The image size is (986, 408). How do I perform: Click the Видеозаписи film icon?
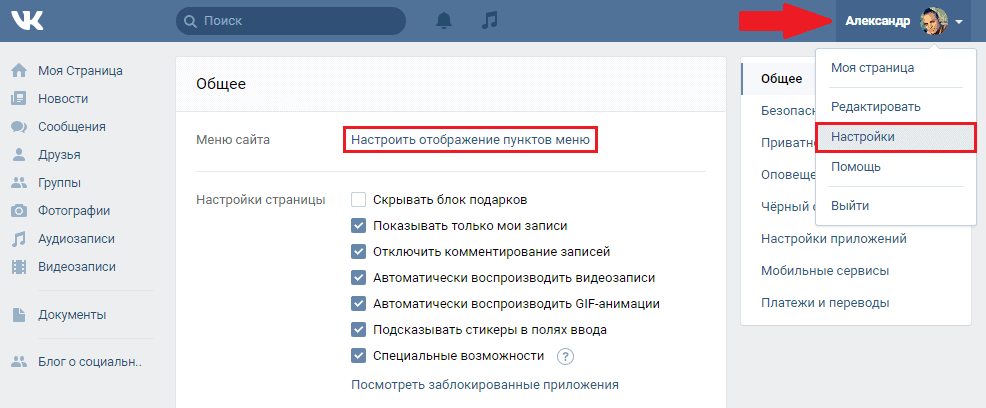pos(18,267)
